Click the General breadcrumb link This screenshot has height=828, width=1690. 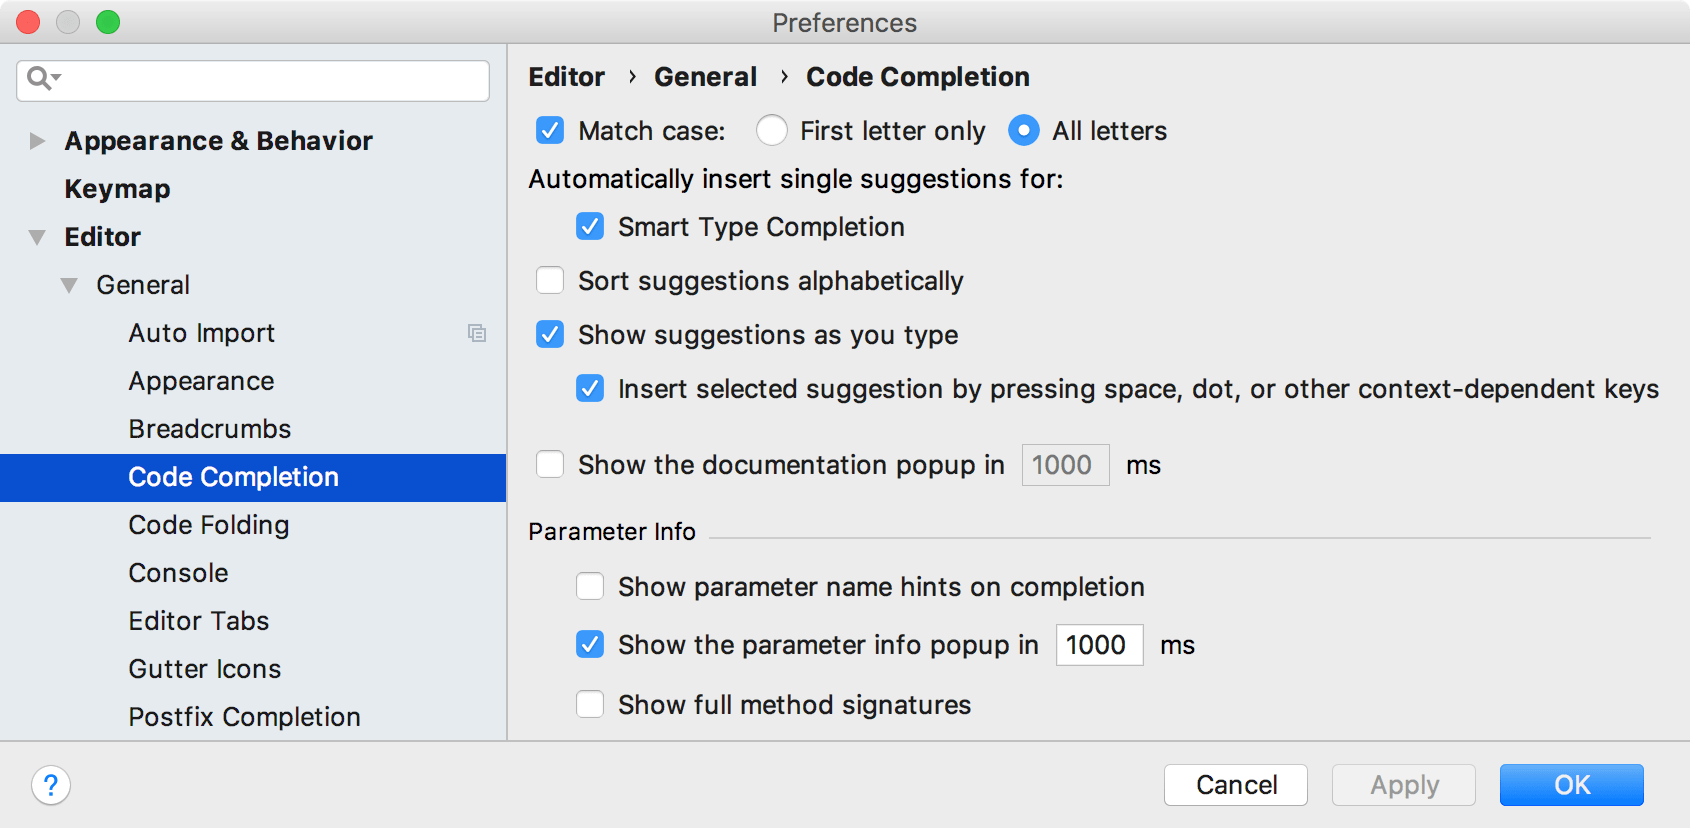[705, 77]
